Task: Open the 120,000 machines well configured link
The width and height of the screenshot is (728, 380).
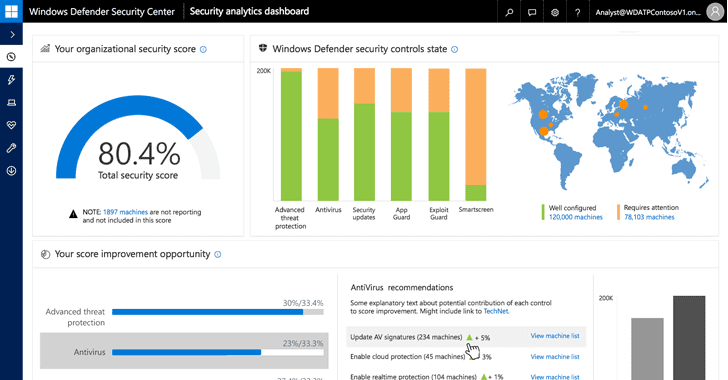Action: [576, 217]
